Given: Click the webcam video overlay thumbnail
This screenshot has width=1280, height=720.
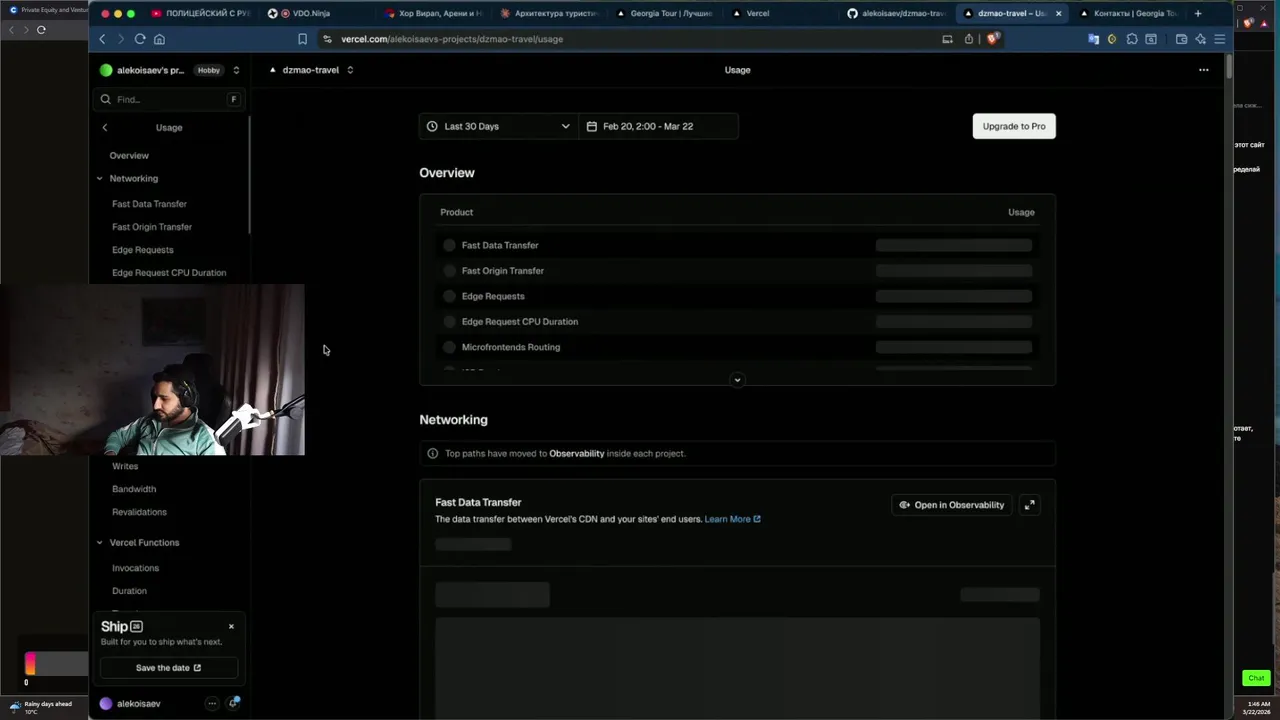Looking at the screenshot, I should coord(152,370).
